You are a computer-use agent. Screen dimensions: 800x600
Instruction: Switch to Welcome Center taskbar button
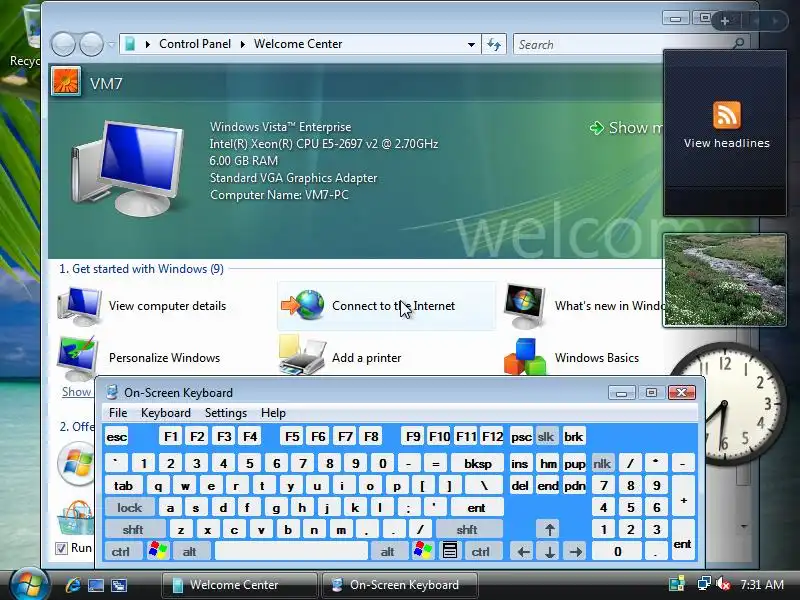(239, 585)
